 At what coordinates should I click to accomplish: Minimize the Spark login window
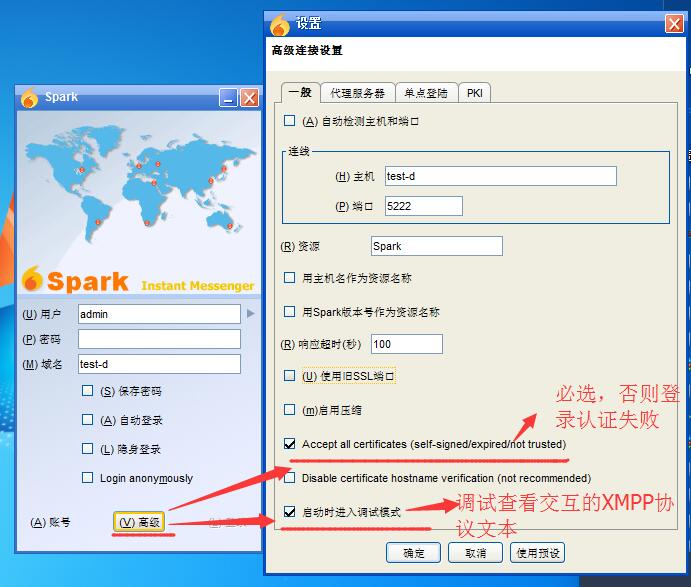click(229, 97)
